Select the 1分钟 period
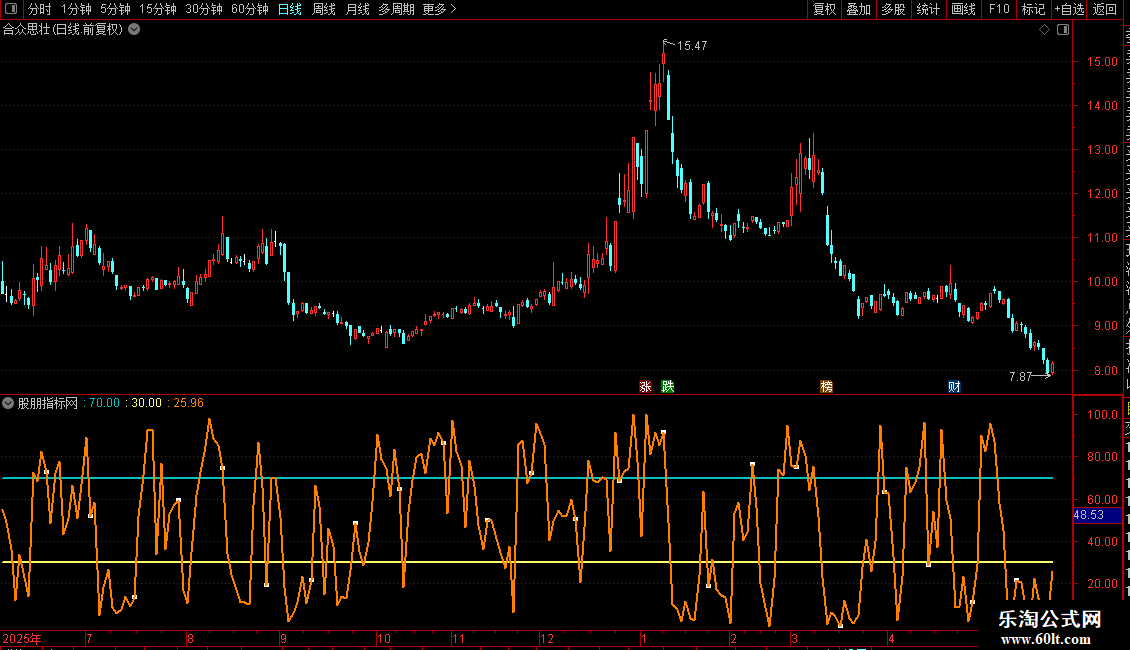1130x650 pixels. click(76, 9)
